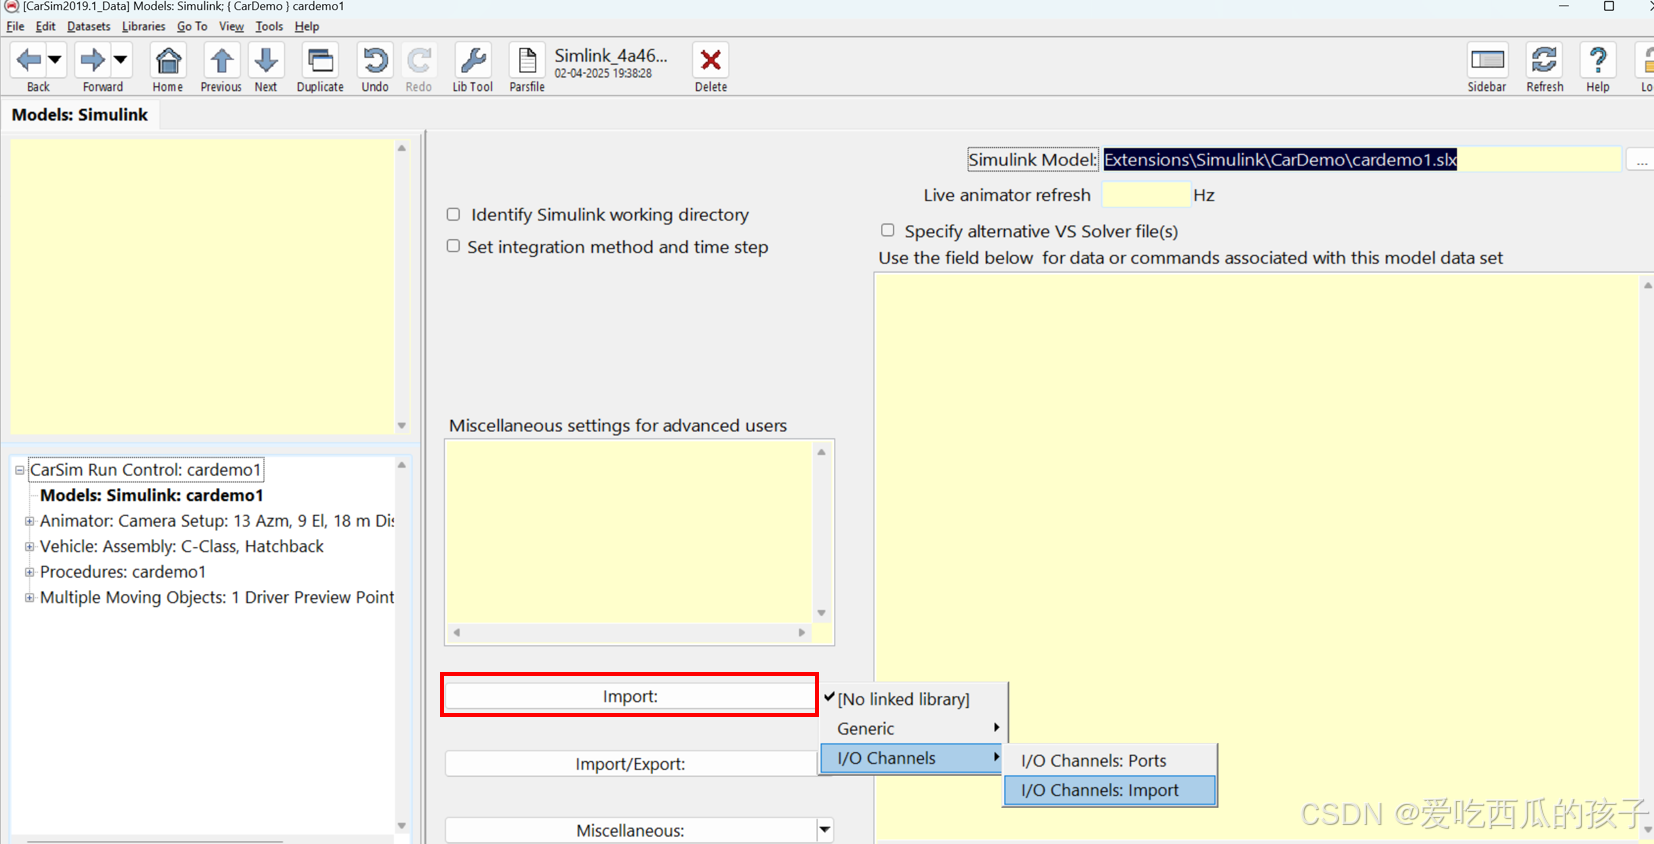
Task: Click the Import: library link button
Action: [630, 696]
